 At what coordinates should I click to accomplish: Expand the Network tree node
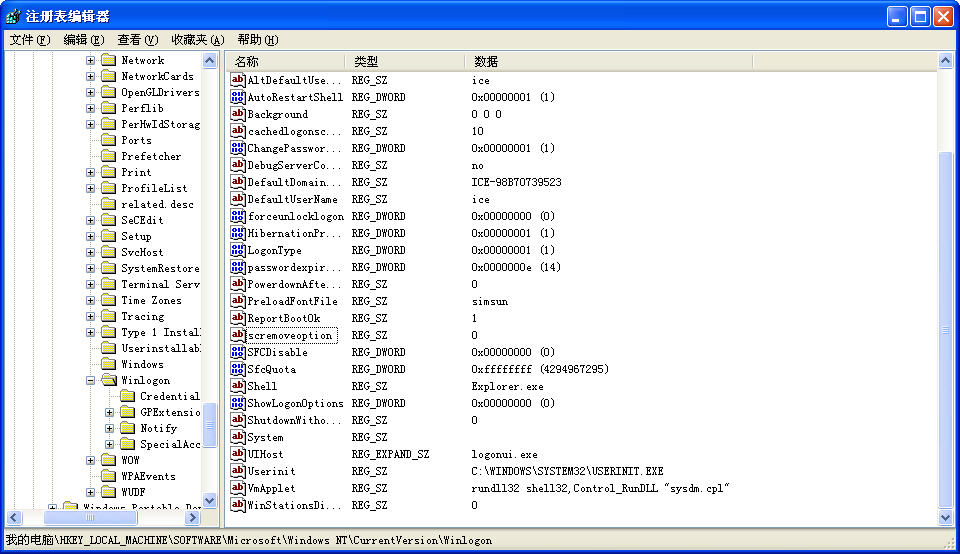point(91,60)
